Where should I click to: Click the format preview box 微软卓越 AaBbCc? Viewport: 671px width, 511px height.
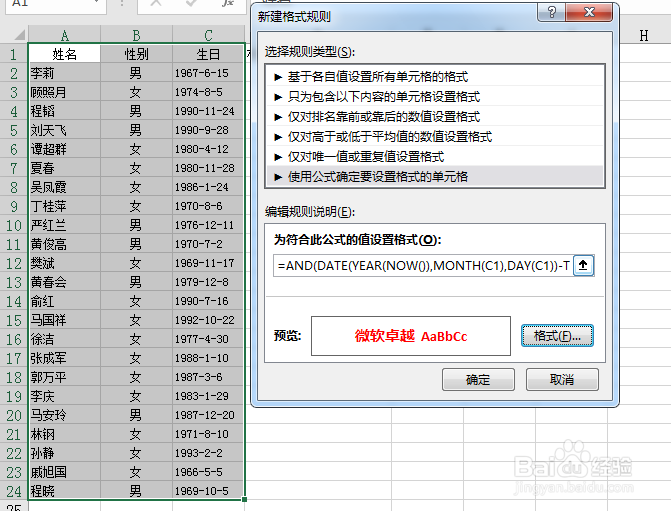[411, 336]
